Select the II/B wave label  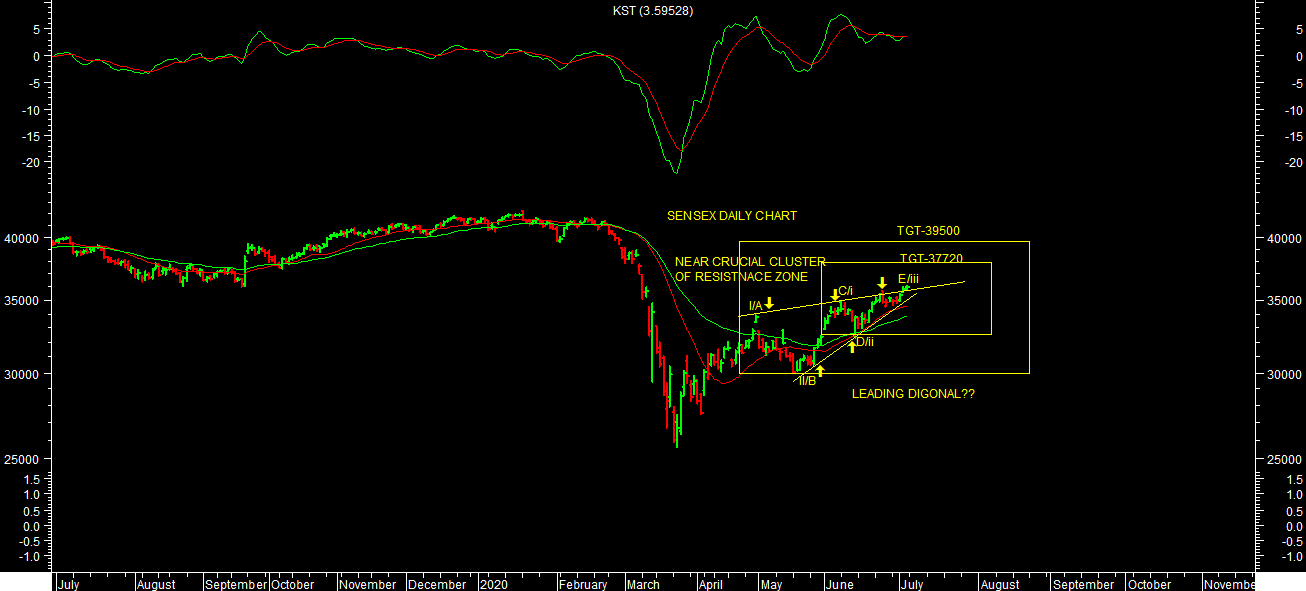tap(806, 381)
